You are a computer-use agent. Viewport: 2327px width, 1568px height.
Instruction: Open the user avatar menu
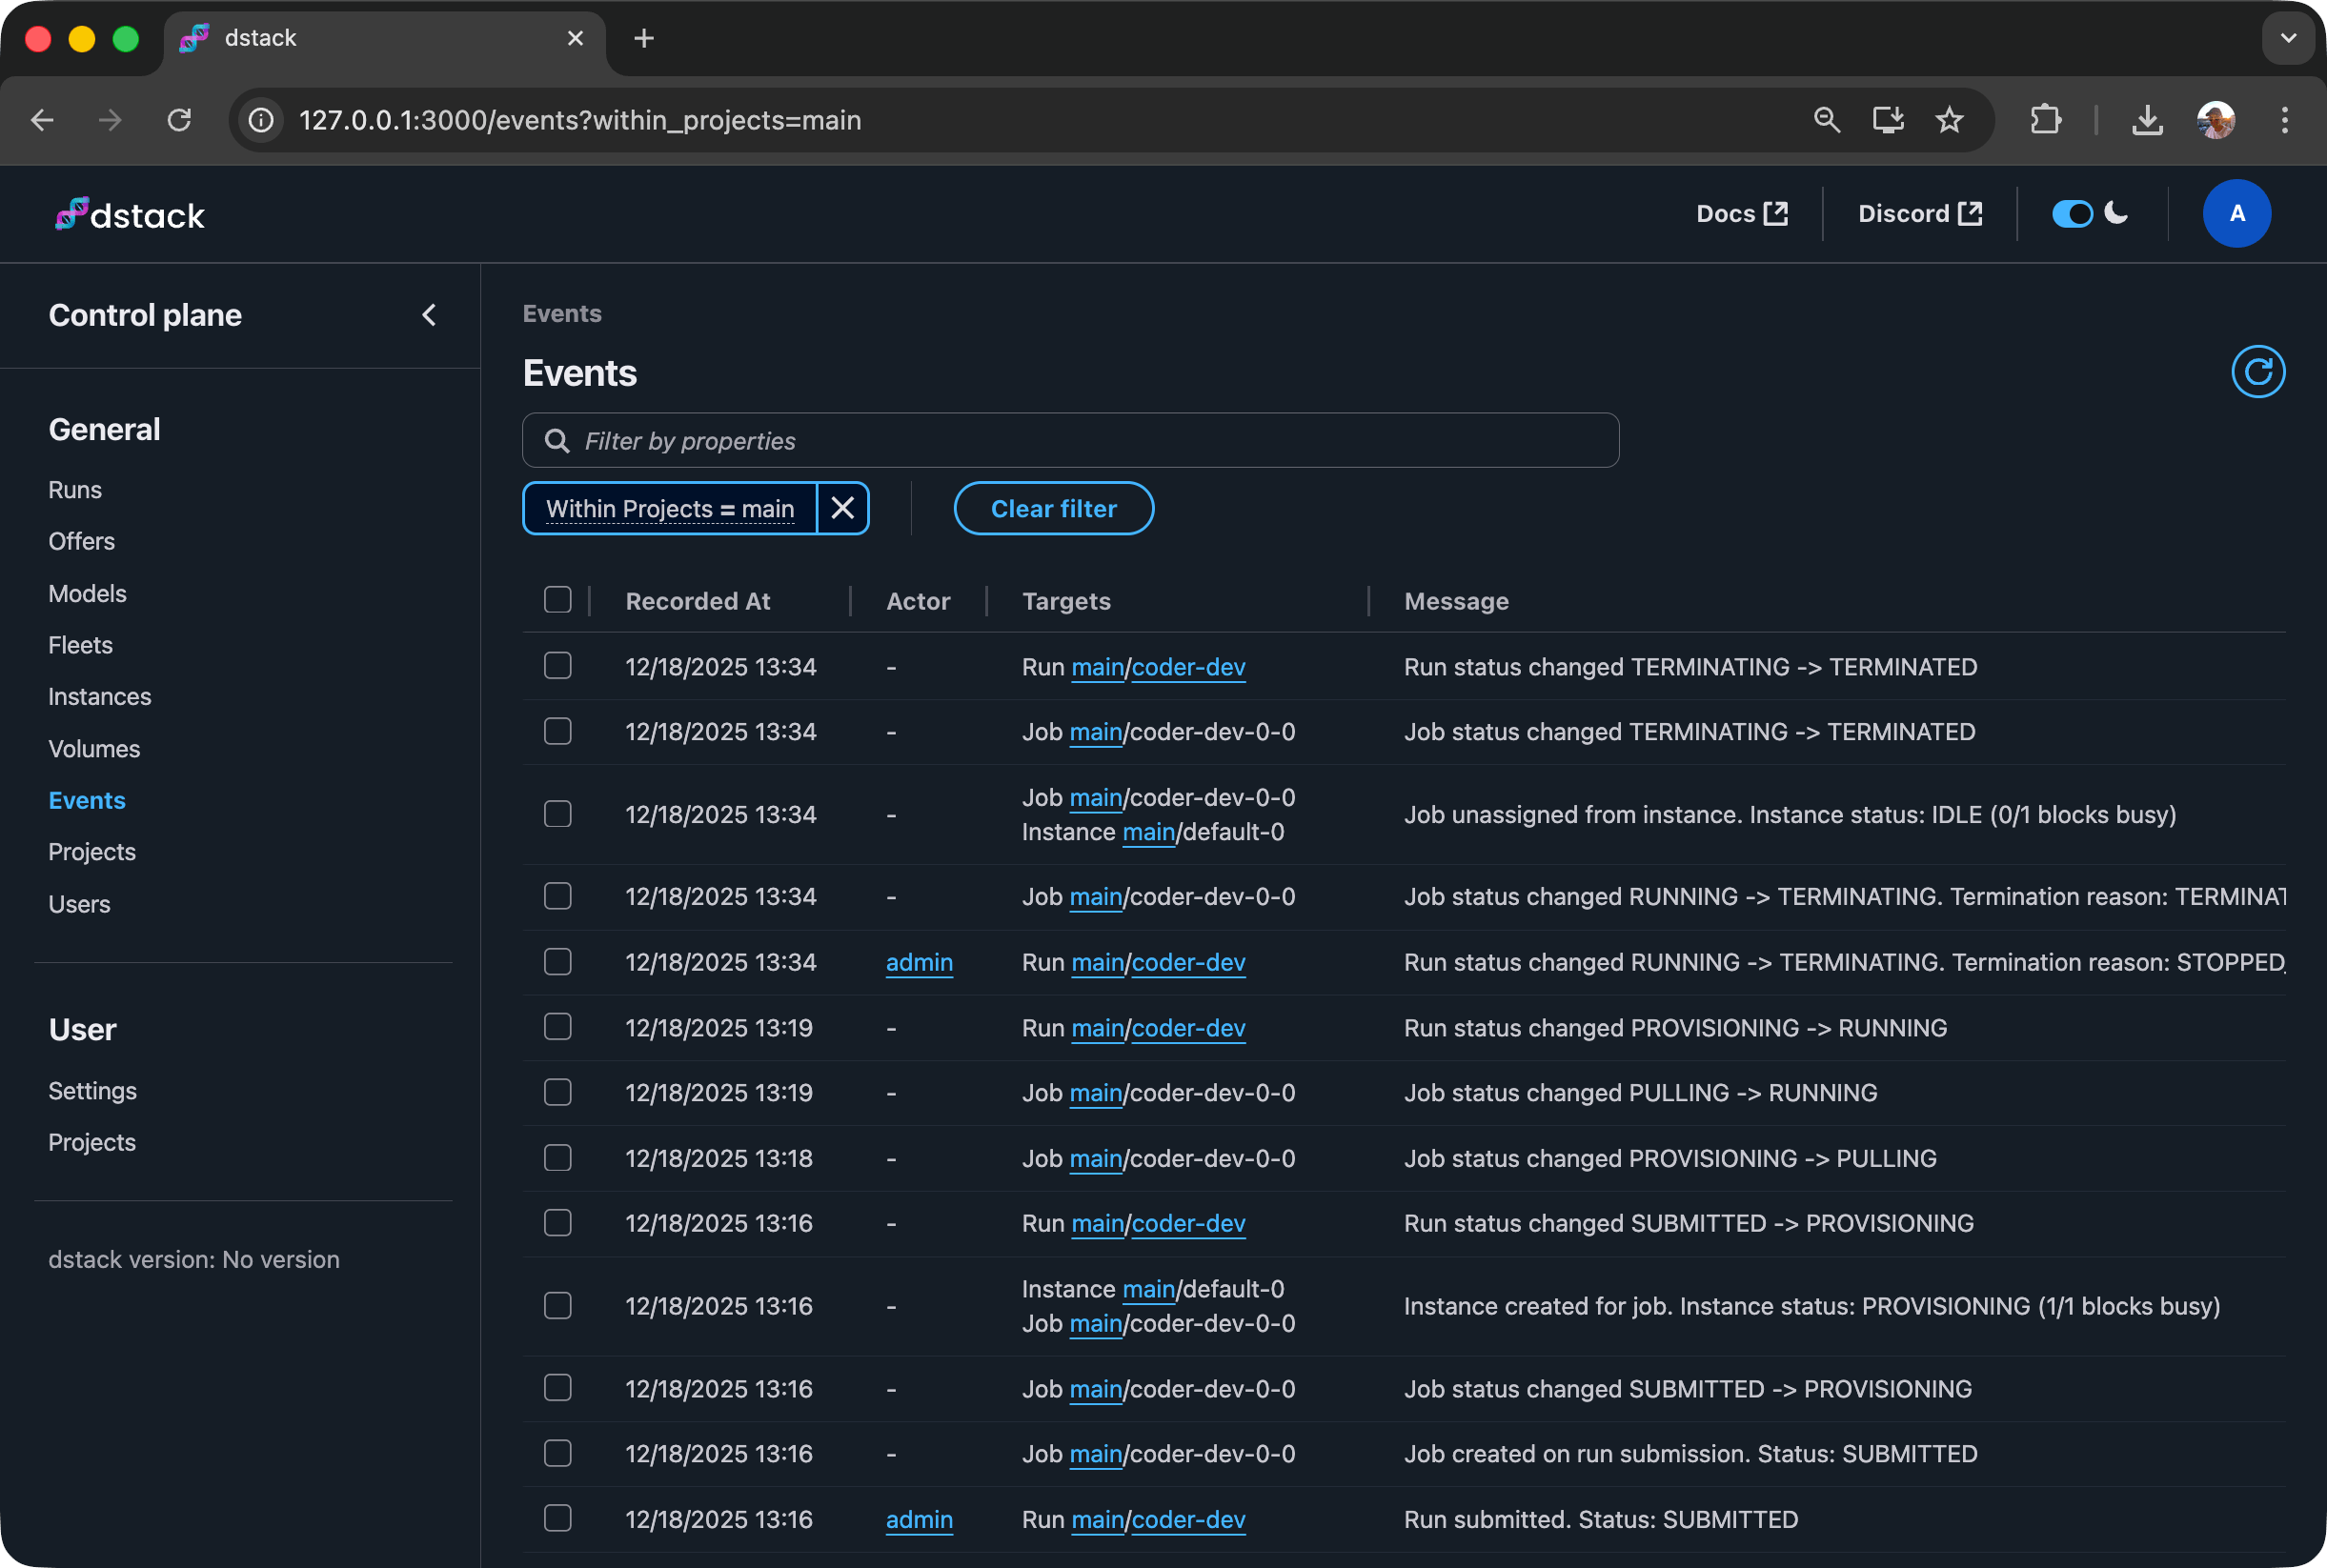(2236, 213)
